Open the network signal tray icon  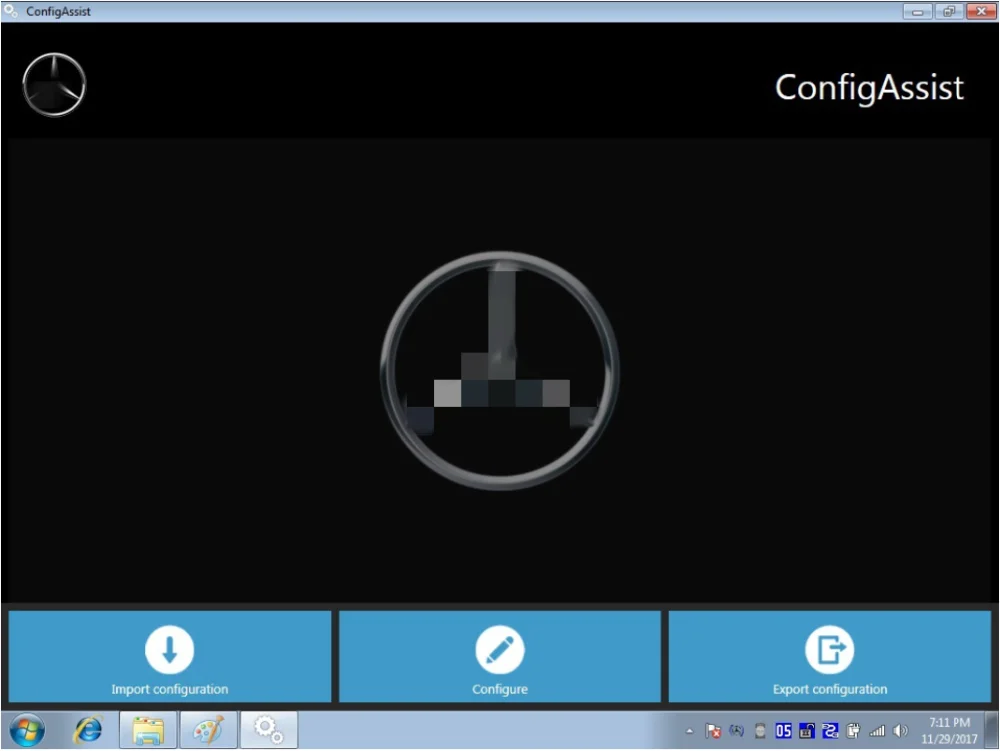pyautogui.click(x=877, y=731)
